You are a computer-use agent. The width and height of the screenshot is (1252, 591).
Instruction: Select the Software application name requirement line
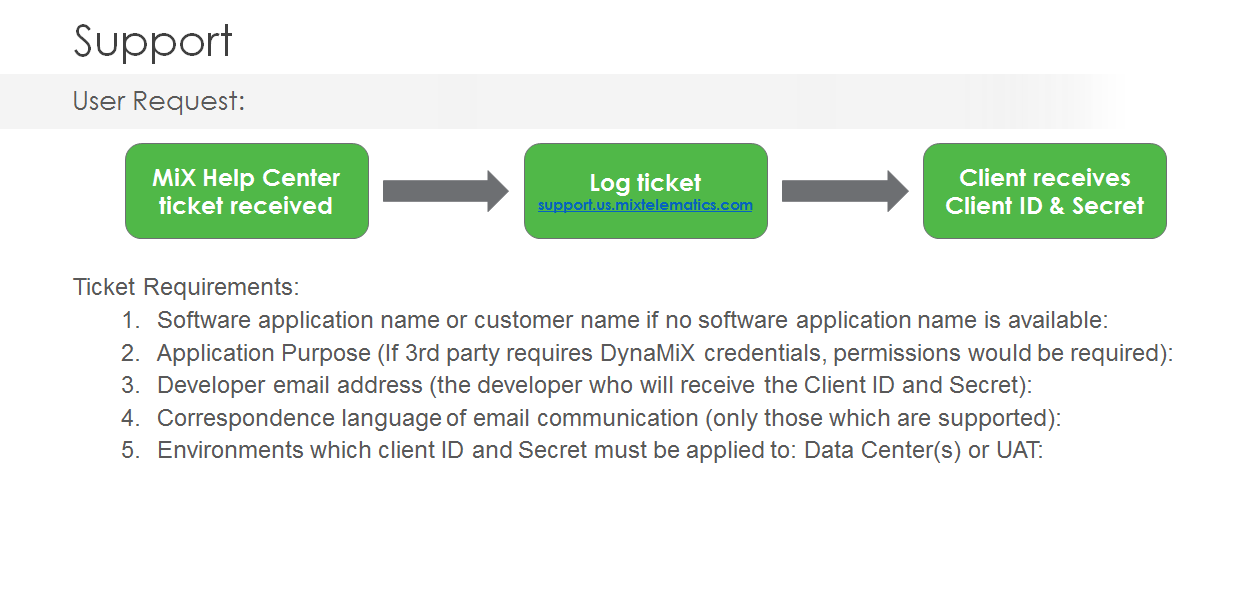(632, 320)
